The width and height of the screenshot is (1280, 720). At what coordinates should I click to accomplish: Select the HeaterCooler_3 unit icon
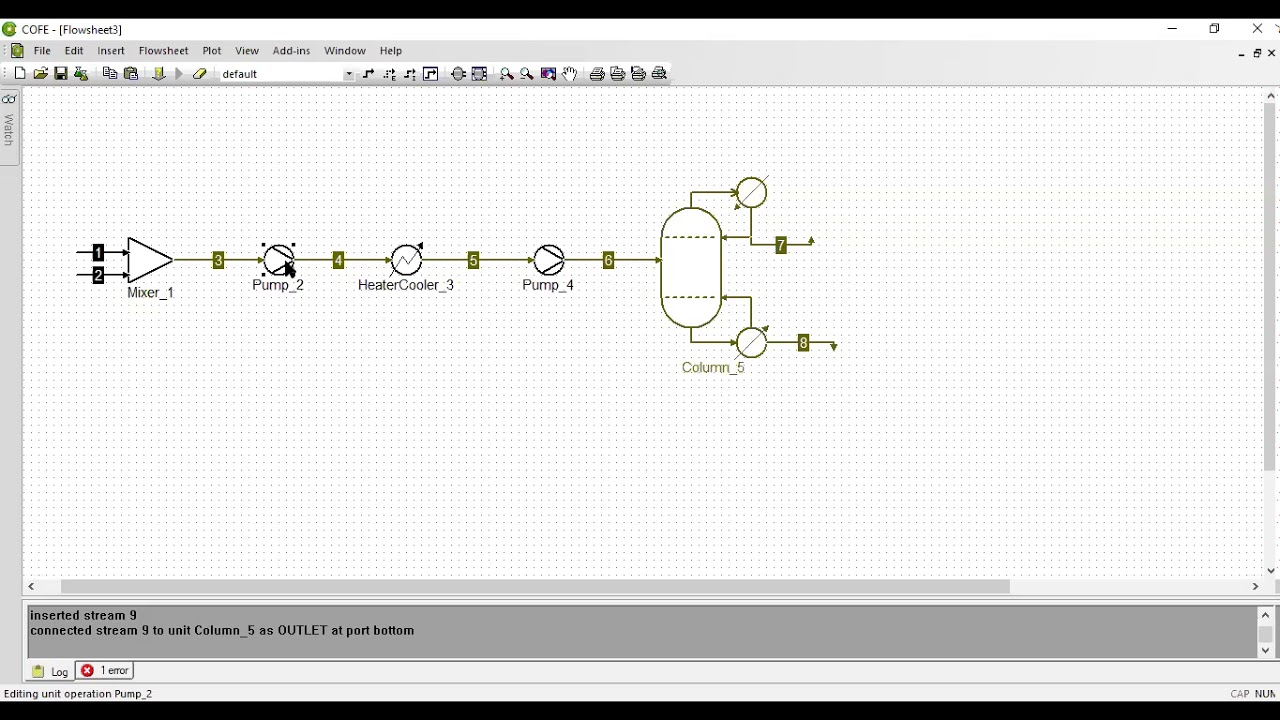point(406,260)
